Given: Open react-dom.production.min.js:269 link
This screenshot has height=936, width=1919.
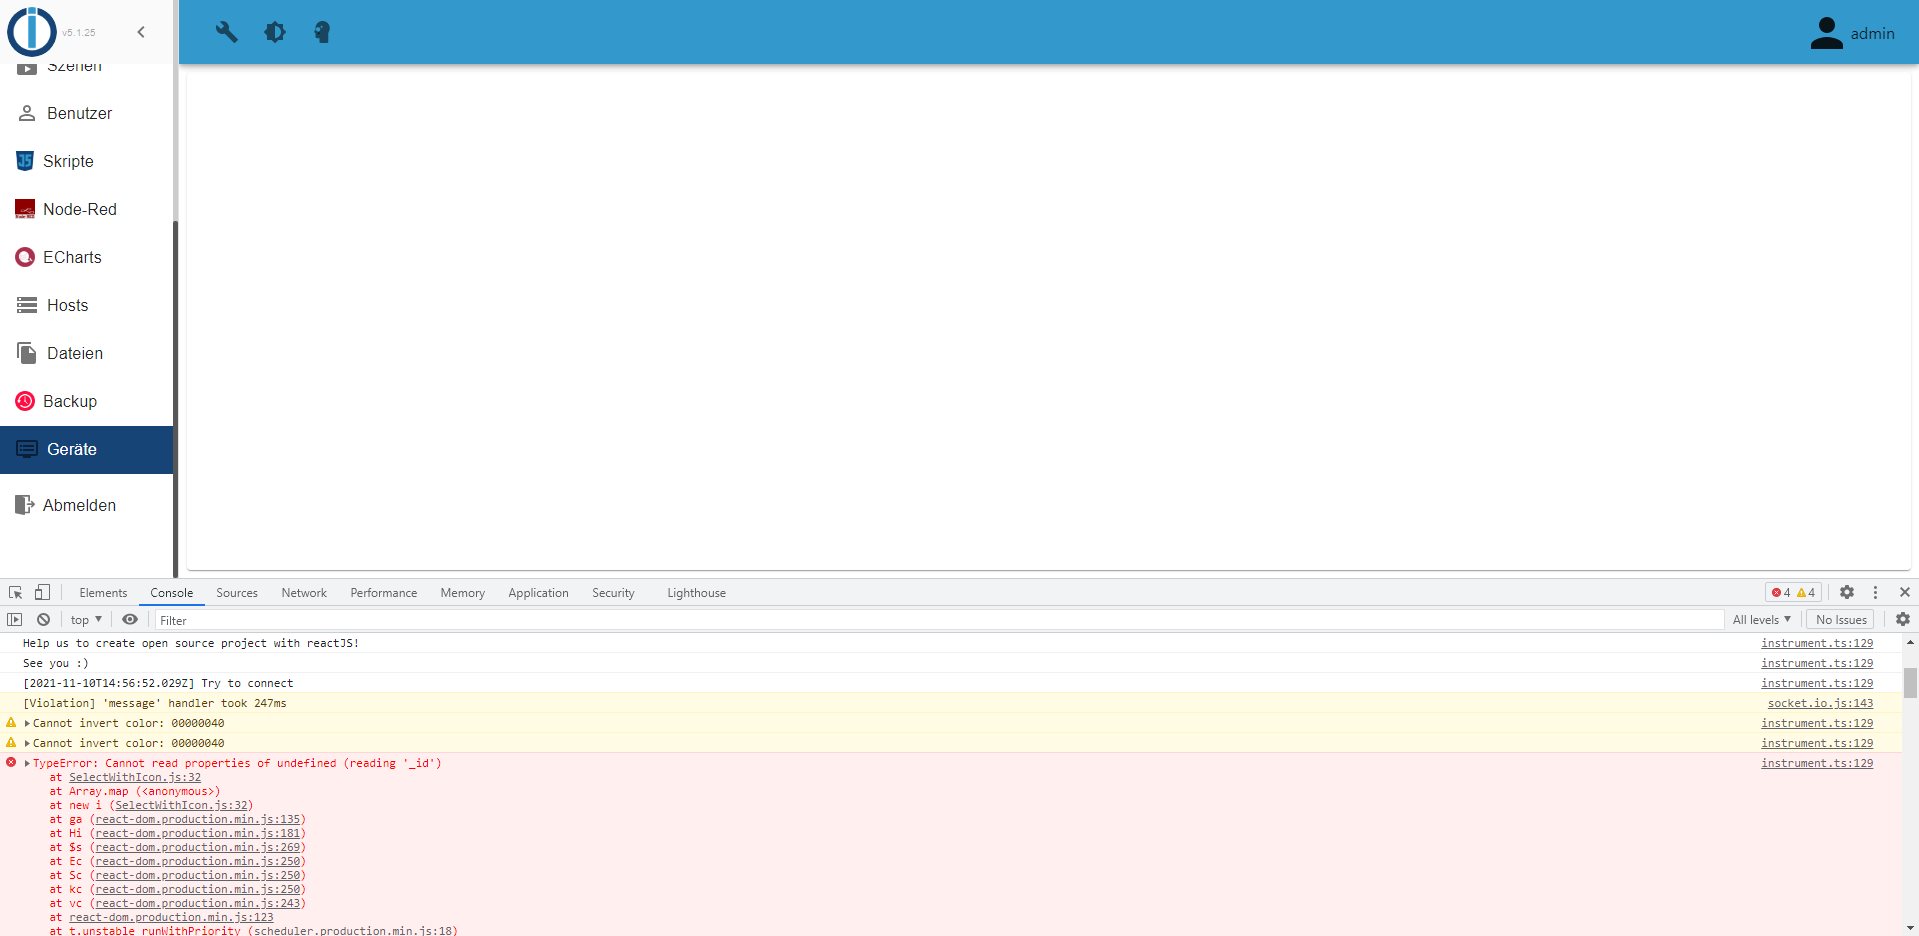Looking at the screenshot, I should (198, 847).
